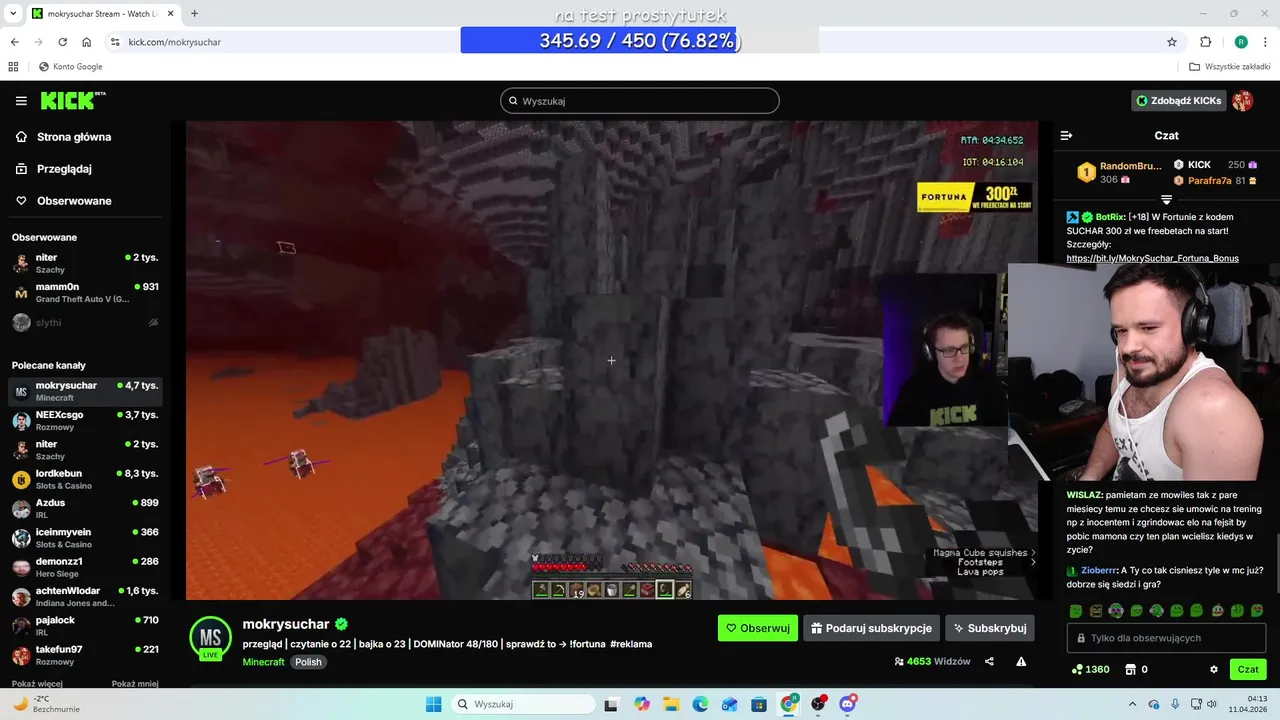Open Wszystkie zakładki bookmarks folder
This screenshot has width=1280, height=720.
point(1230,67)
